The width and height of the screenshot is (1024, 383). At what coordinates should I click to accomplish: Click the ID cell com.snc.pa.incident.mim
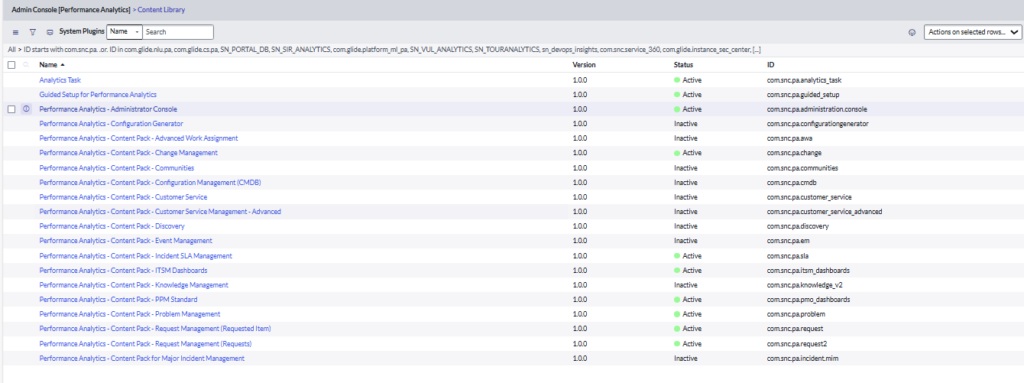(803, 358)
